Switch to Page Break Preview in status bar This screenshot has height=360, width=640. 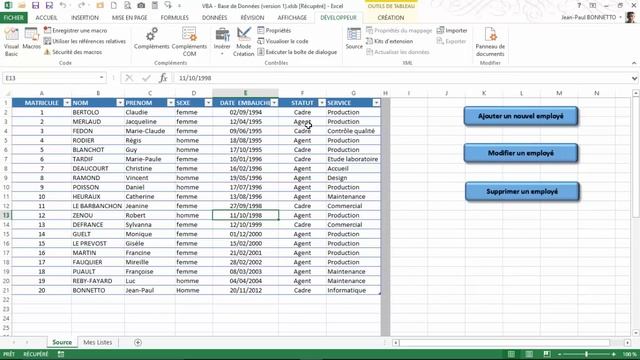tap(547, 354)
